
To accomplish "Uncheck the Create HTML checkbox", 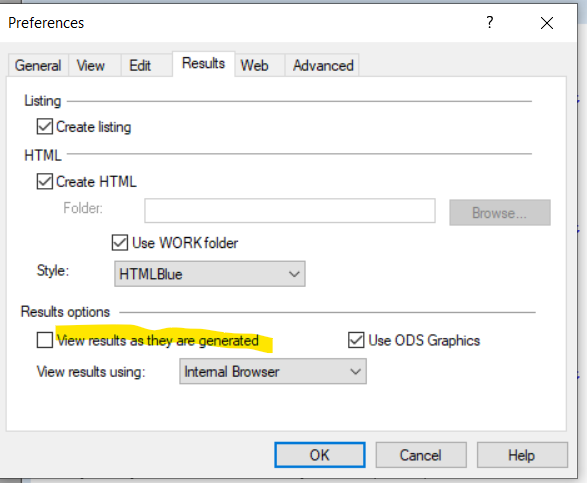I will pos(45,182).
